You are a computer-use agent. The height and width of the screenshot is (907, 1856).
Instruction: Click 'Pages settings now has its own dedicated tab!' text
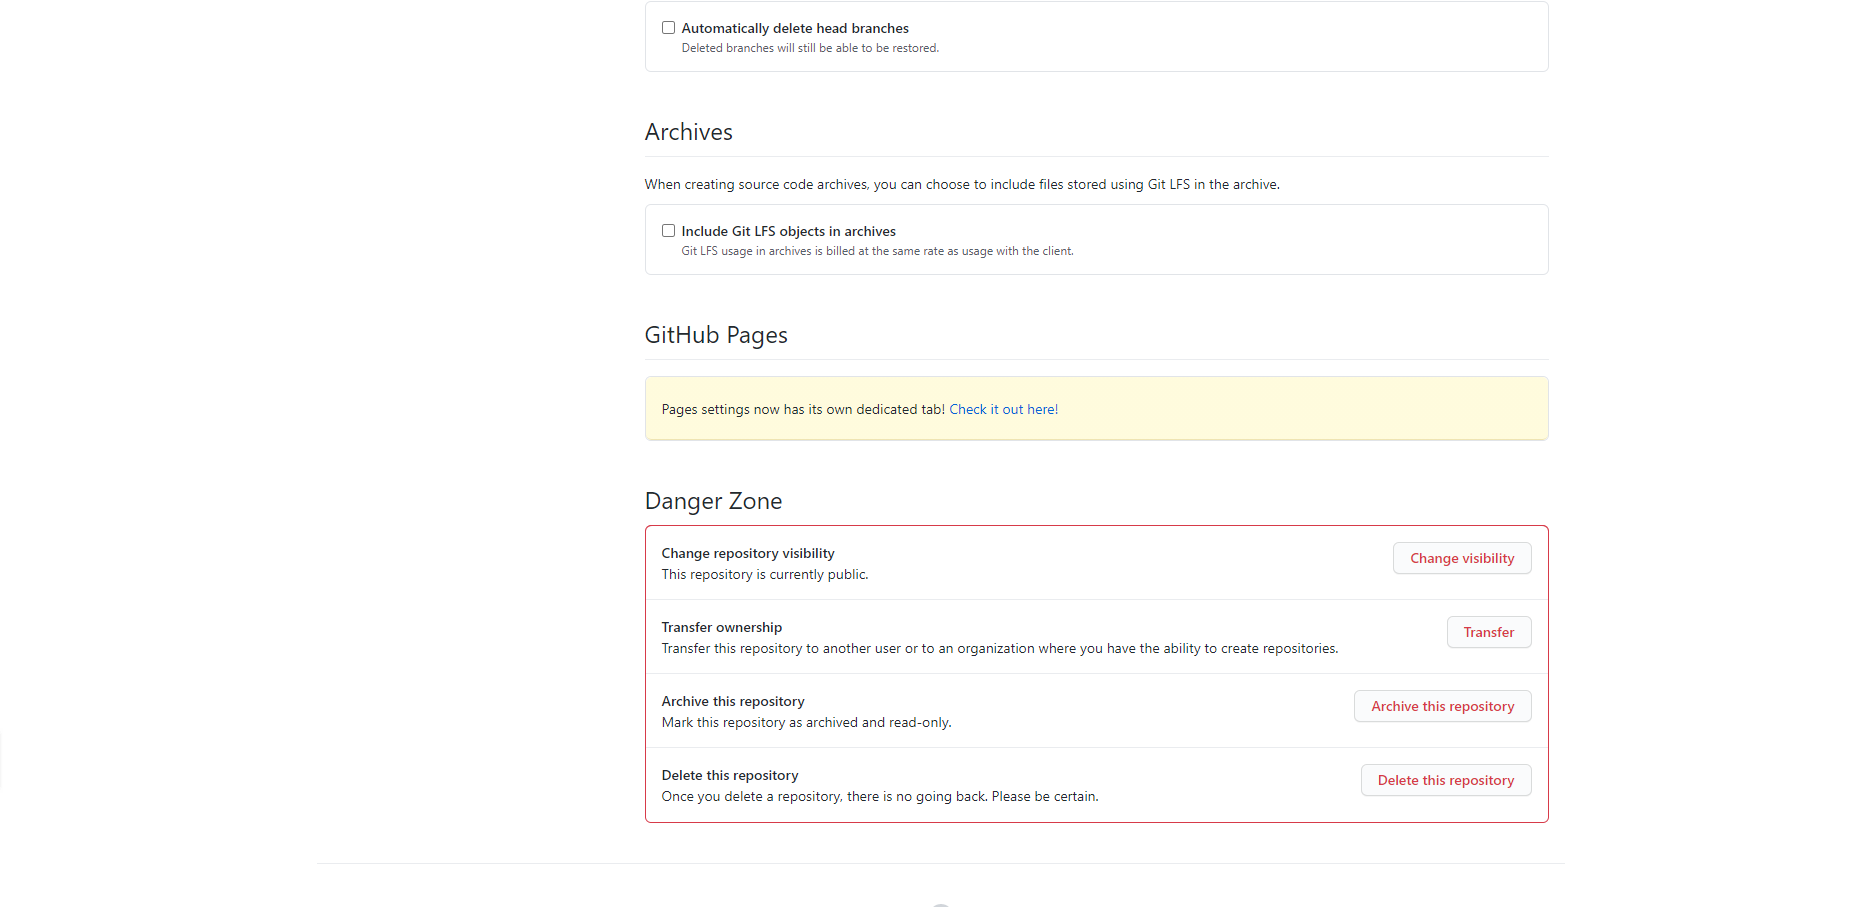point(803,409)
